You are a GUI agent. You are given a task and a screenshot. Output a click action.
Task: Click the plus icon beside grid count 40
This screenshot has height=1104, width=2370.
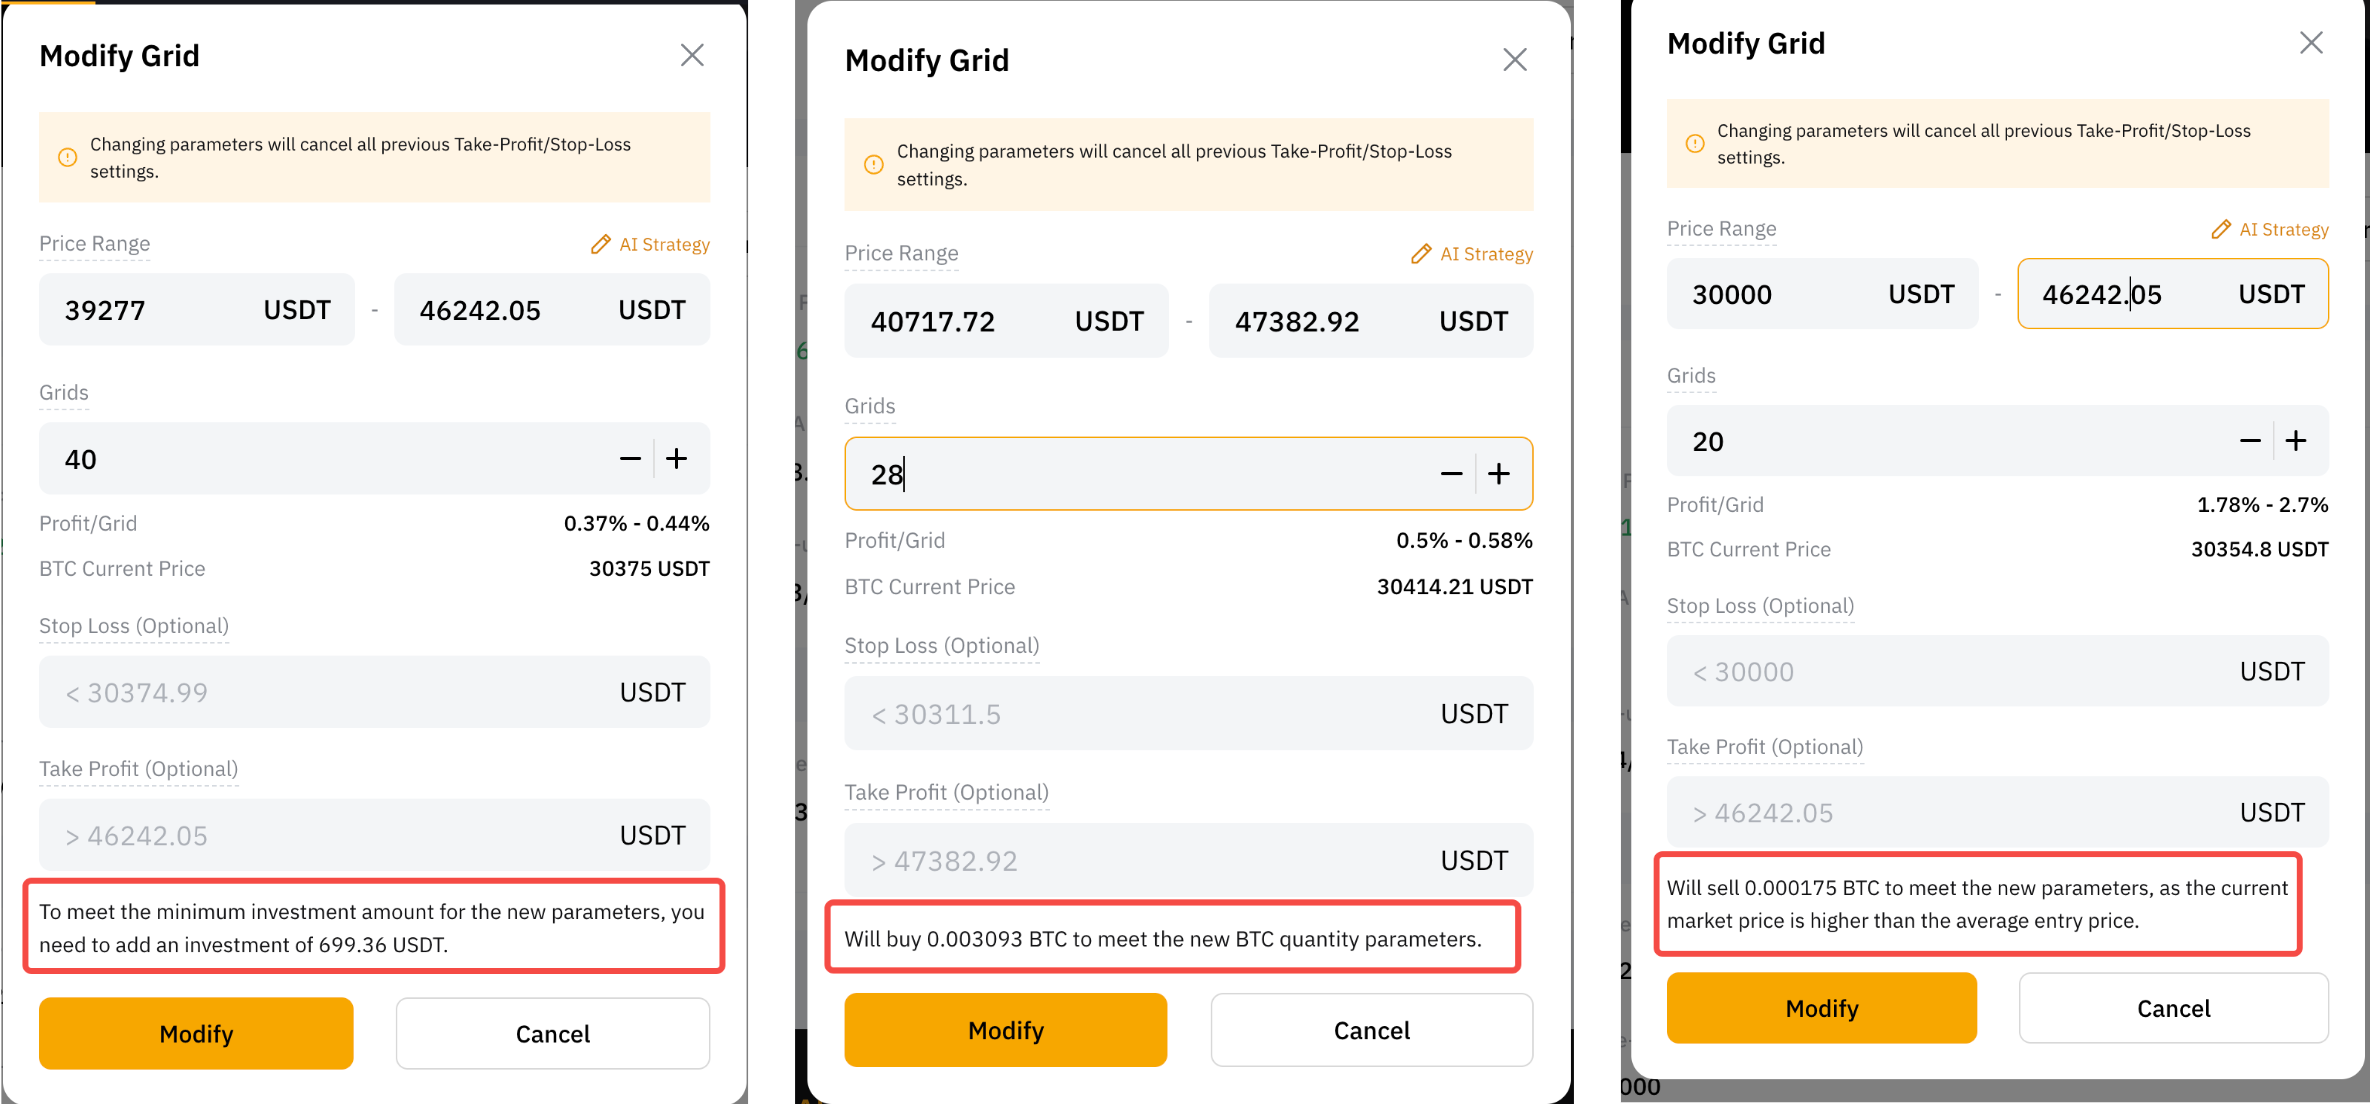(x=677, y=459)
